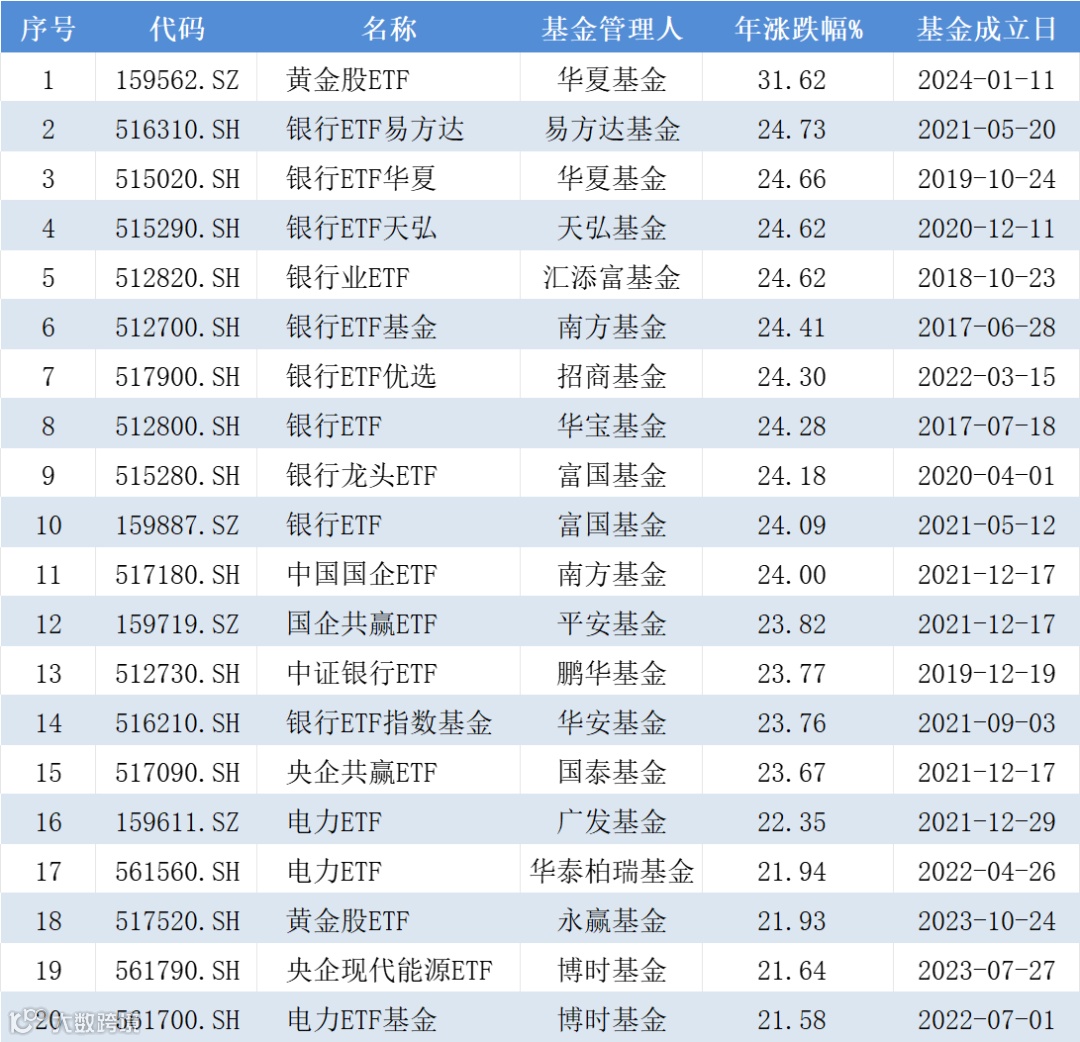
Task: Click inception date 2022-07-01
Action: 986,1020
